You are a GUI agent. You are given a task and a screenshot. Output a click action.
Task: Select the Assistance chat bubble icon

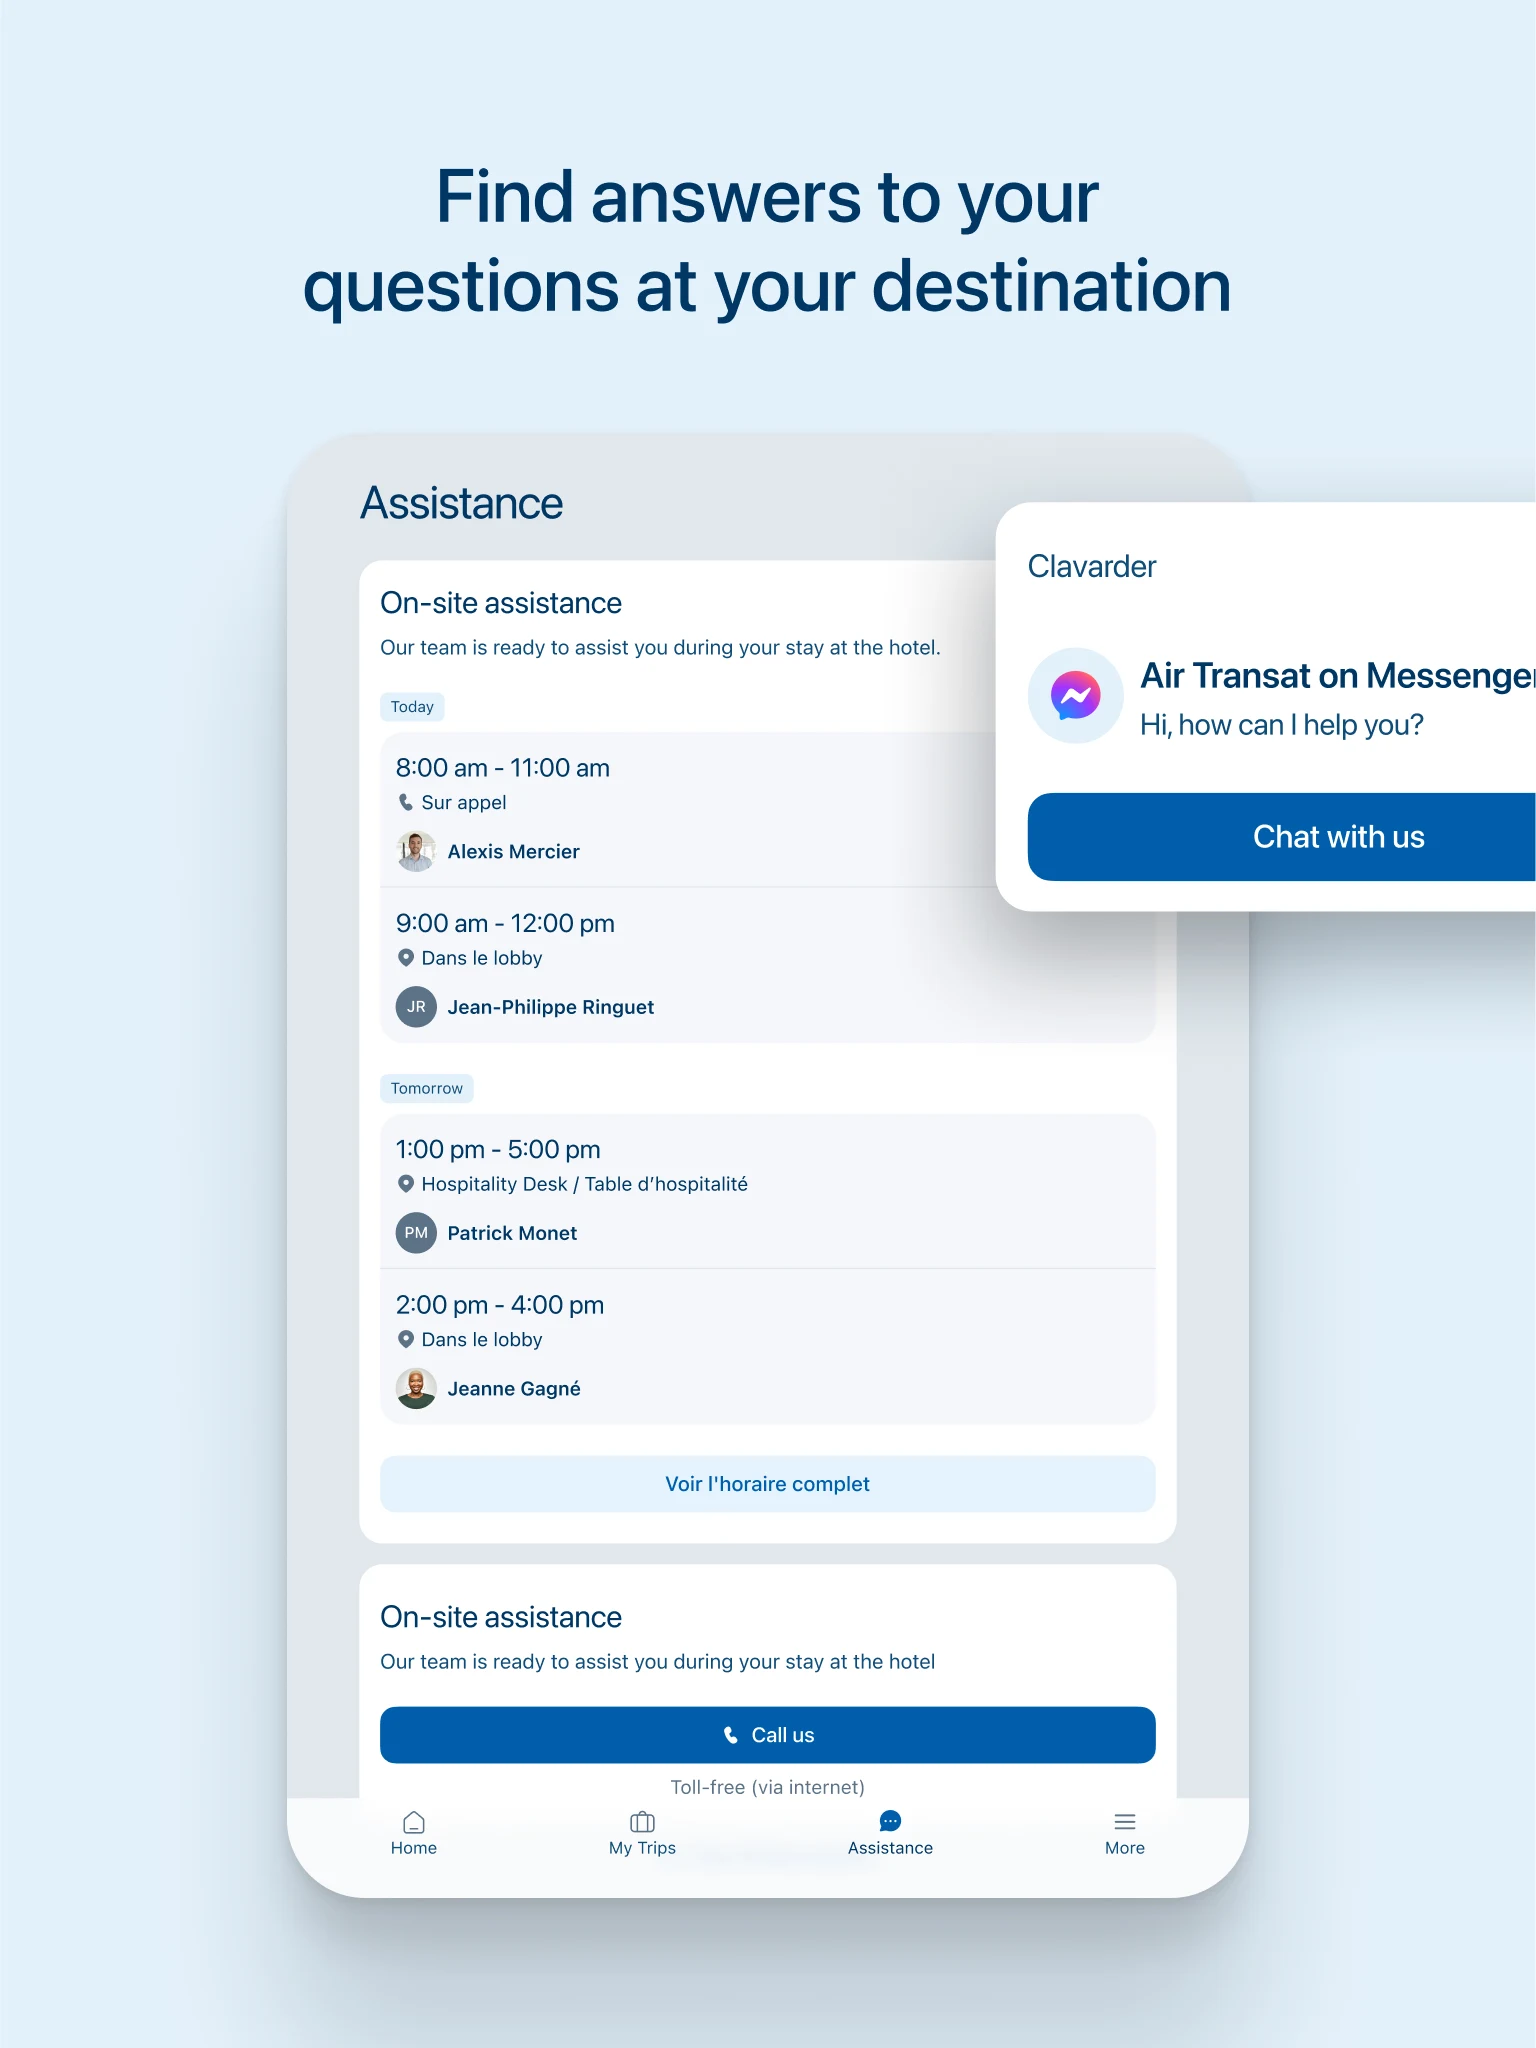click(890, 1822)
